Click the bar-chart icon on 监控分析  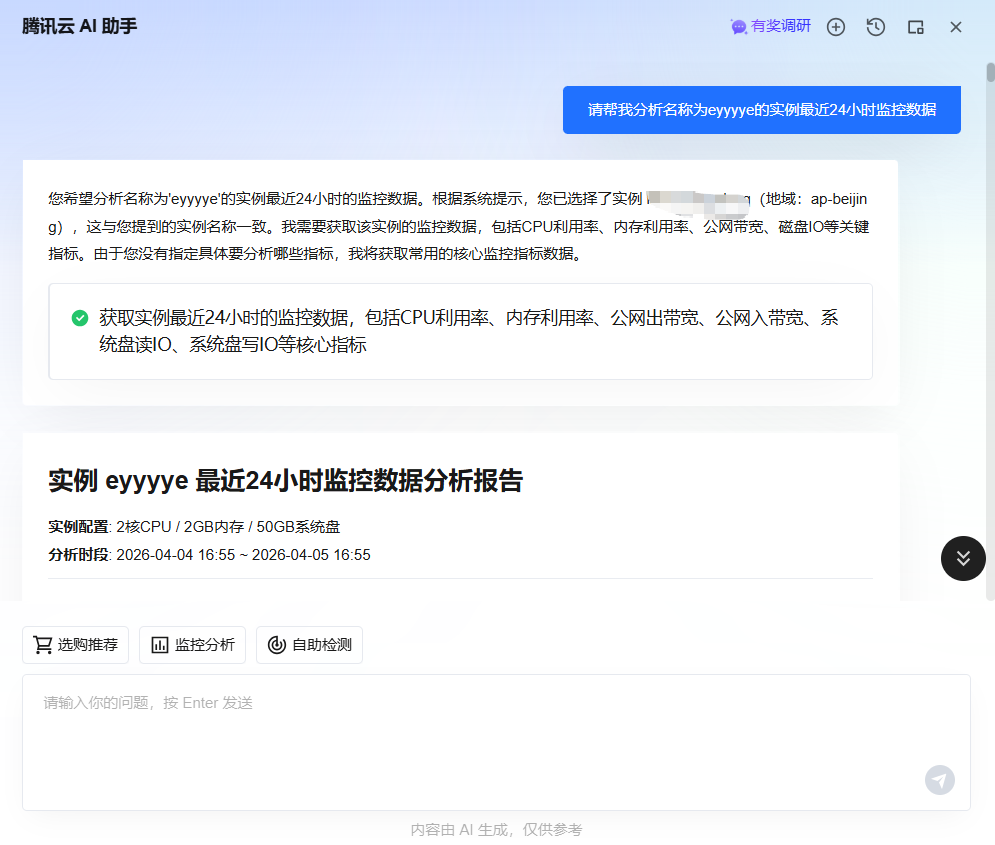pos(161,645)
